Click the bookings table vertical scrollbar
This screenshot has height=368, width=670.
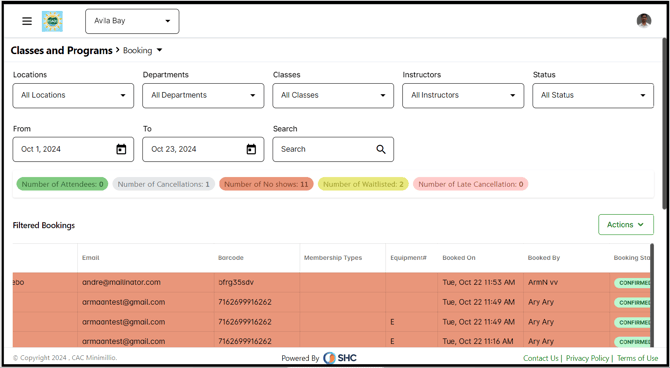652,295
